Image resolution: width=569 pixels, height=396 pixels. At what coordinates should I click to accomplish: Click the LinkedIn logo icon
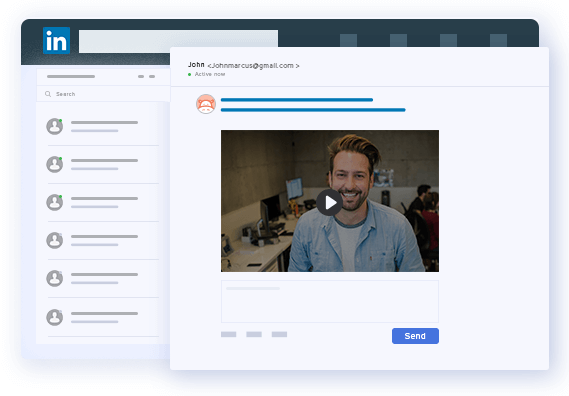tap(56, 40)
